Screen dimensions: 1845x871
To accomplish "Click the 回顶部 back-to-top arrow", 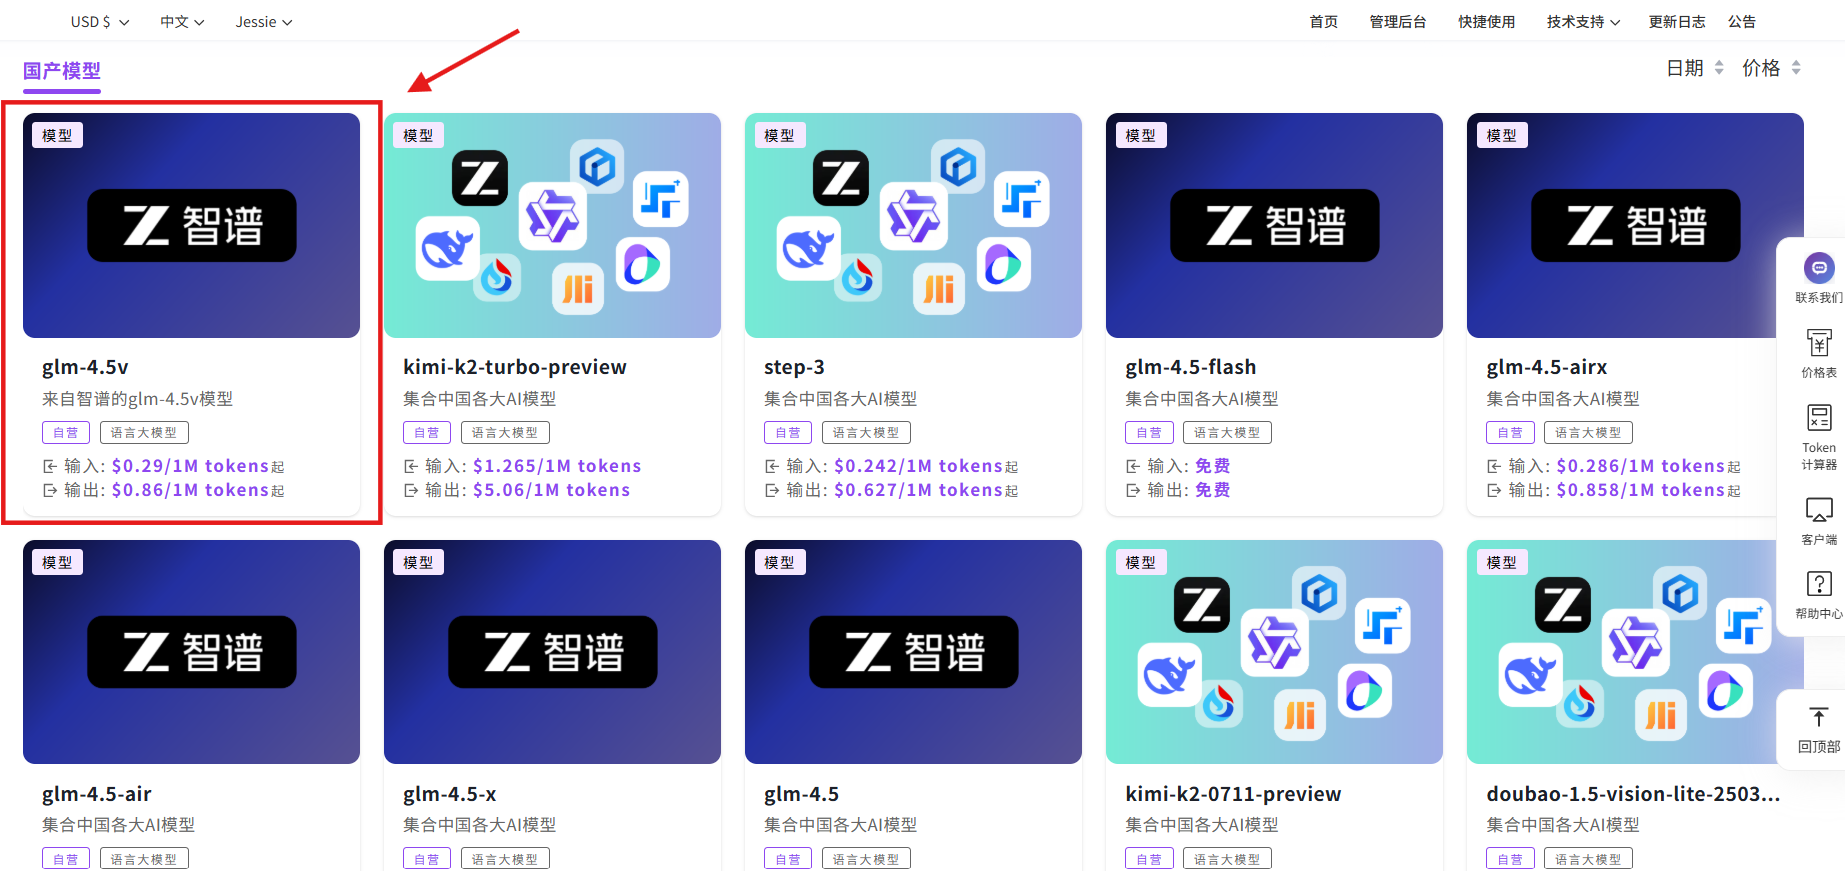I will pyautogui.click(x=1818, y=717).
